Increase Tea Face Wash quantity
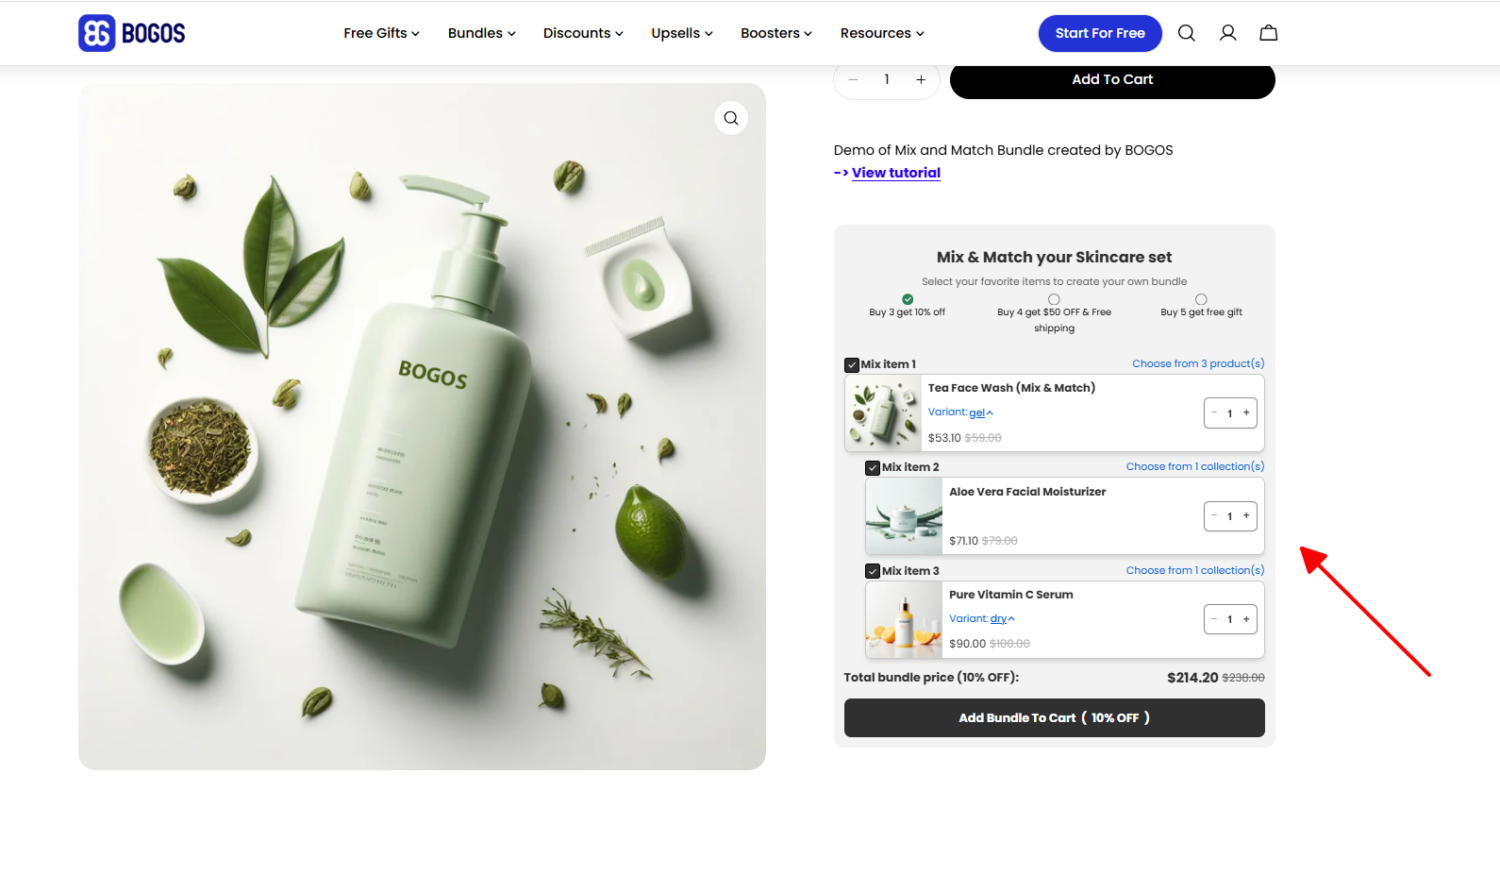This screenshot has width=1500, height=892. (x=1246, y=413)
